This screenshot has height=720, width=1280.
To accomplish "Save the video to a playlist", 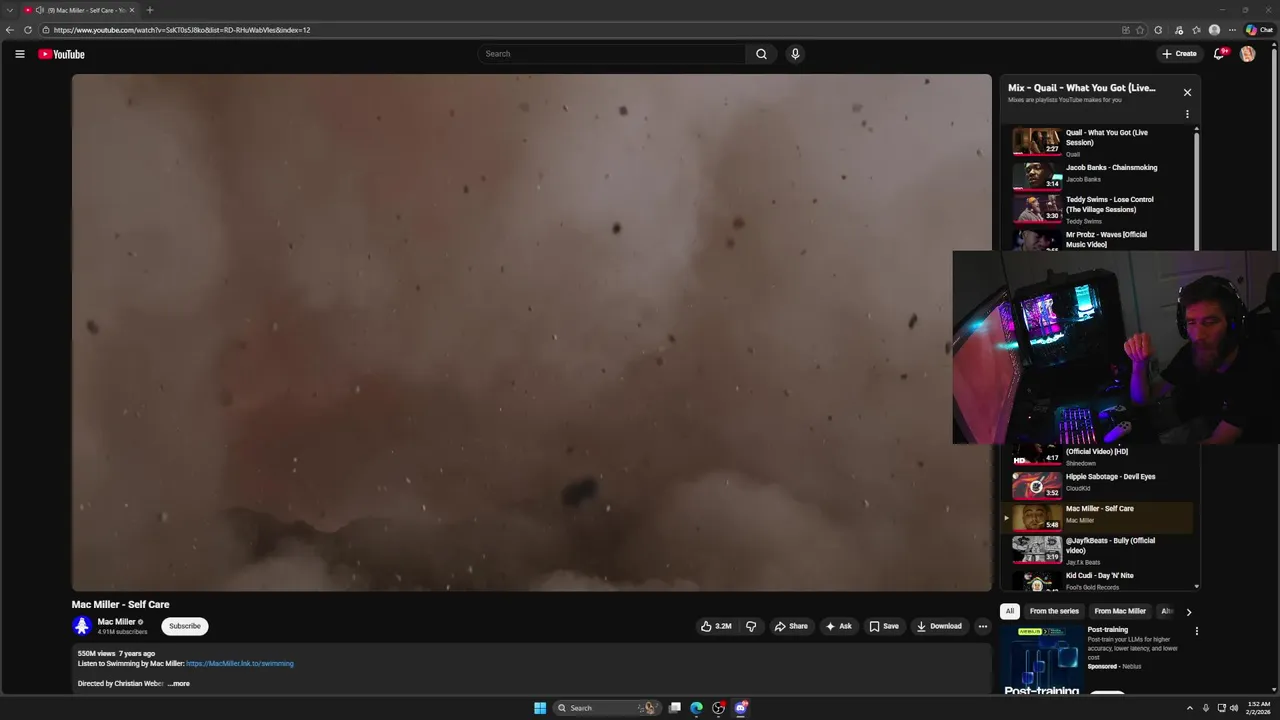I will (x=883, y=626).
